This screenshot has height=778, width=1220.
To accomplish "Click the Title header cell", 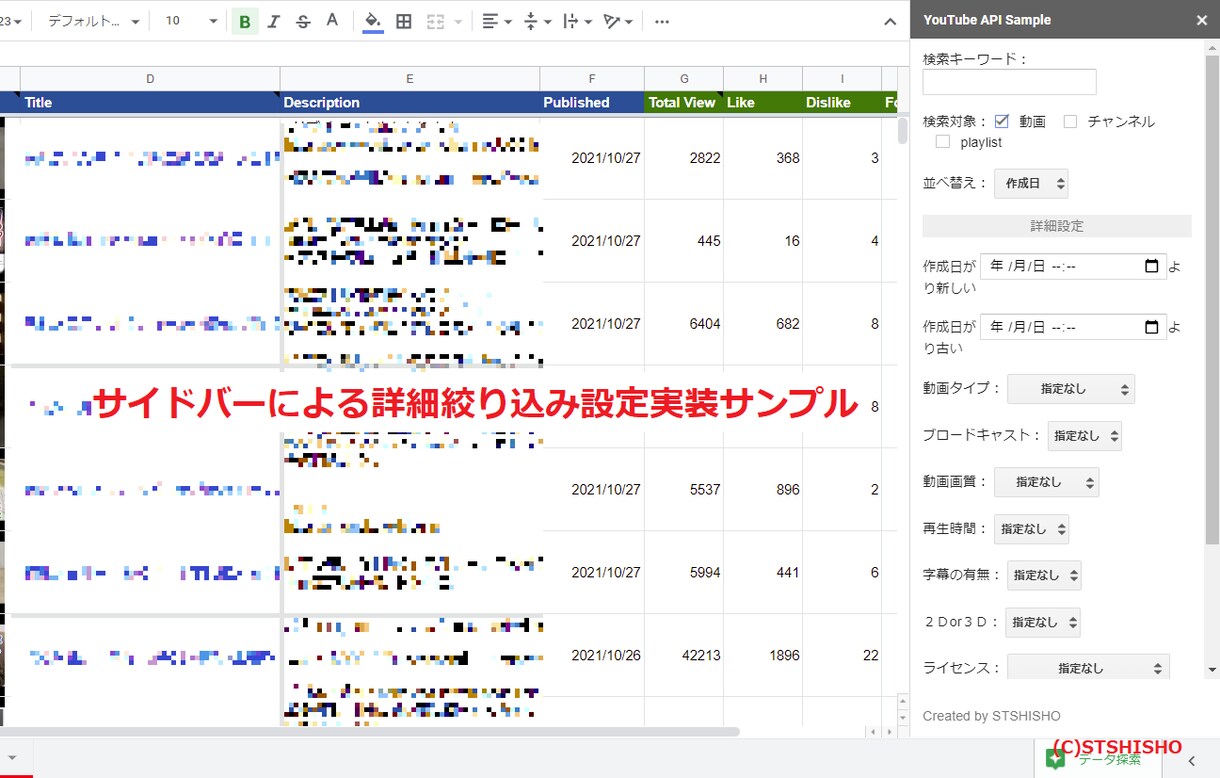I will [150, 102].
